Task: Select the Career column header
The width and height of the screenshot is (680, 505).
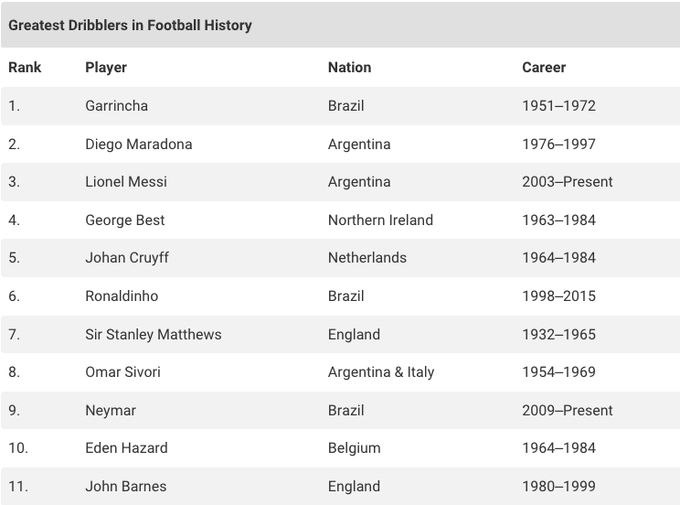Action: pyautogui.click(x=544, y=67)
